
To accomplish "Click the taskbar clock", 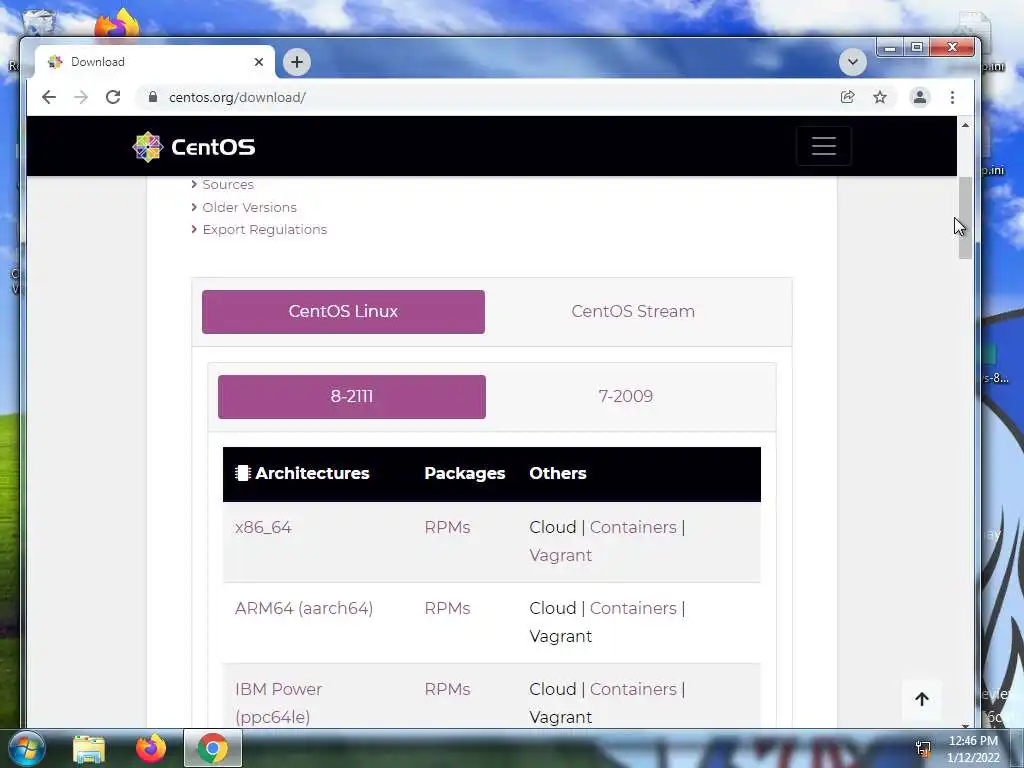I will [973, 749].
